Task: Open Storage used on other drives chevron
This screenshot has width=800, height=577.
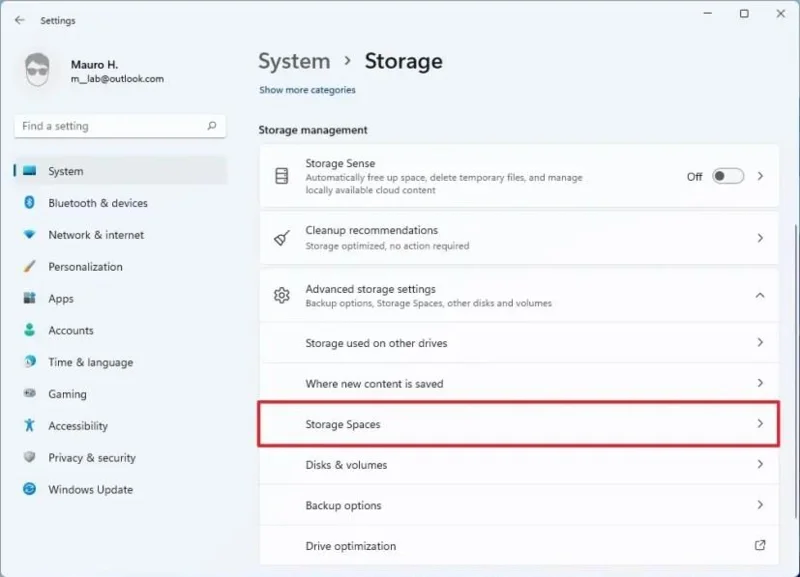Action: coord(760,342)
